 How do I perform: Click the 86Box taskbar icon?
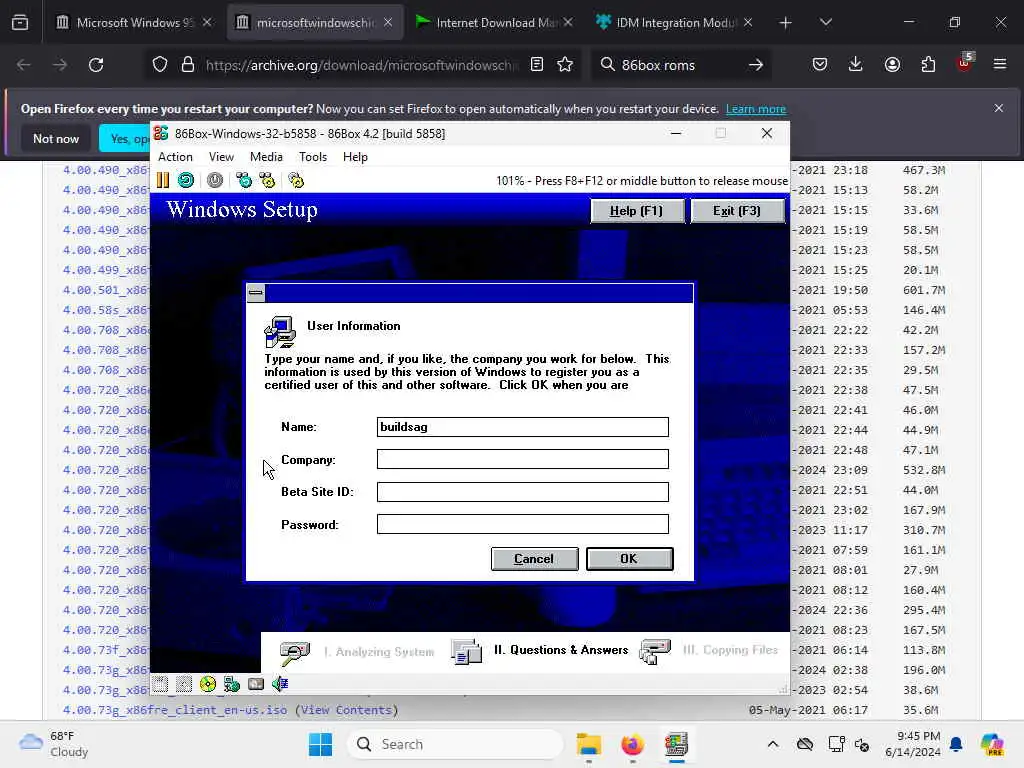676,744
